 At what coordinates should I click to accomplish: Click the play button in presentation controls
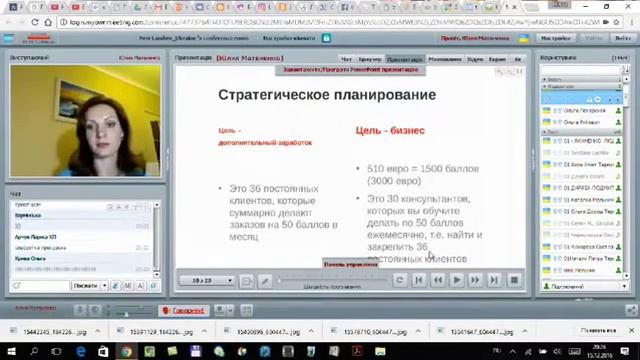pos(457,280)
